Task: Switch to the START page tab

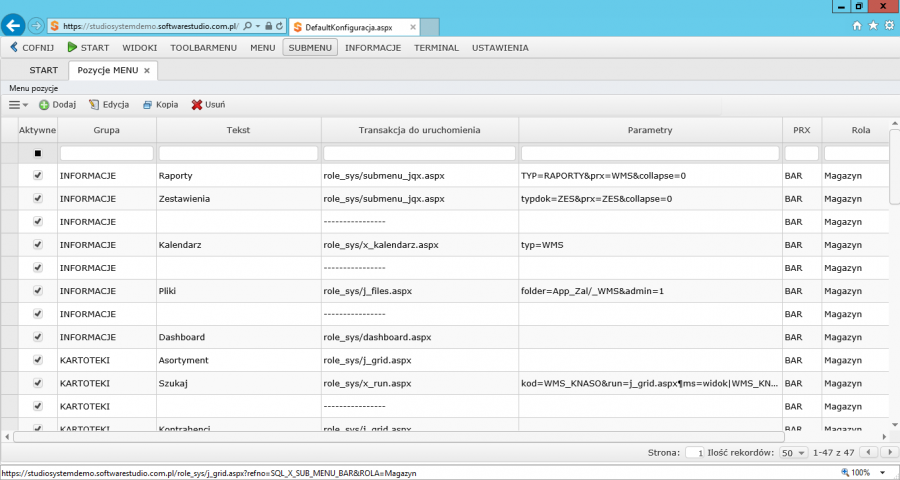Action: click(44, 70)
